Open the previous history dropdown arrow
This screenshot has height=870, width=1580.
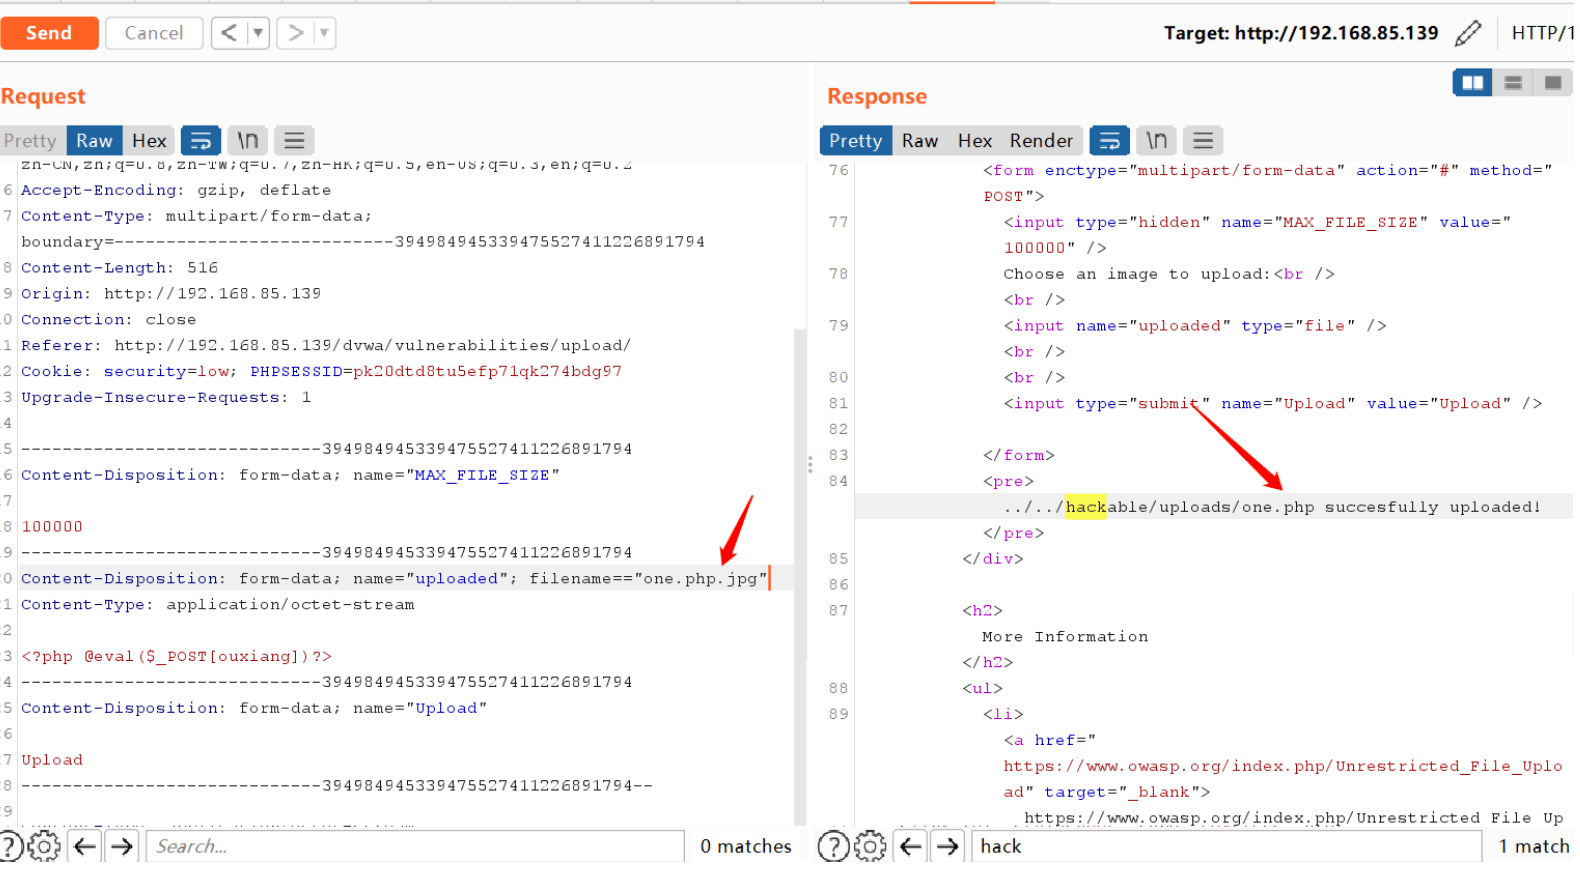[x=258, y=33]
